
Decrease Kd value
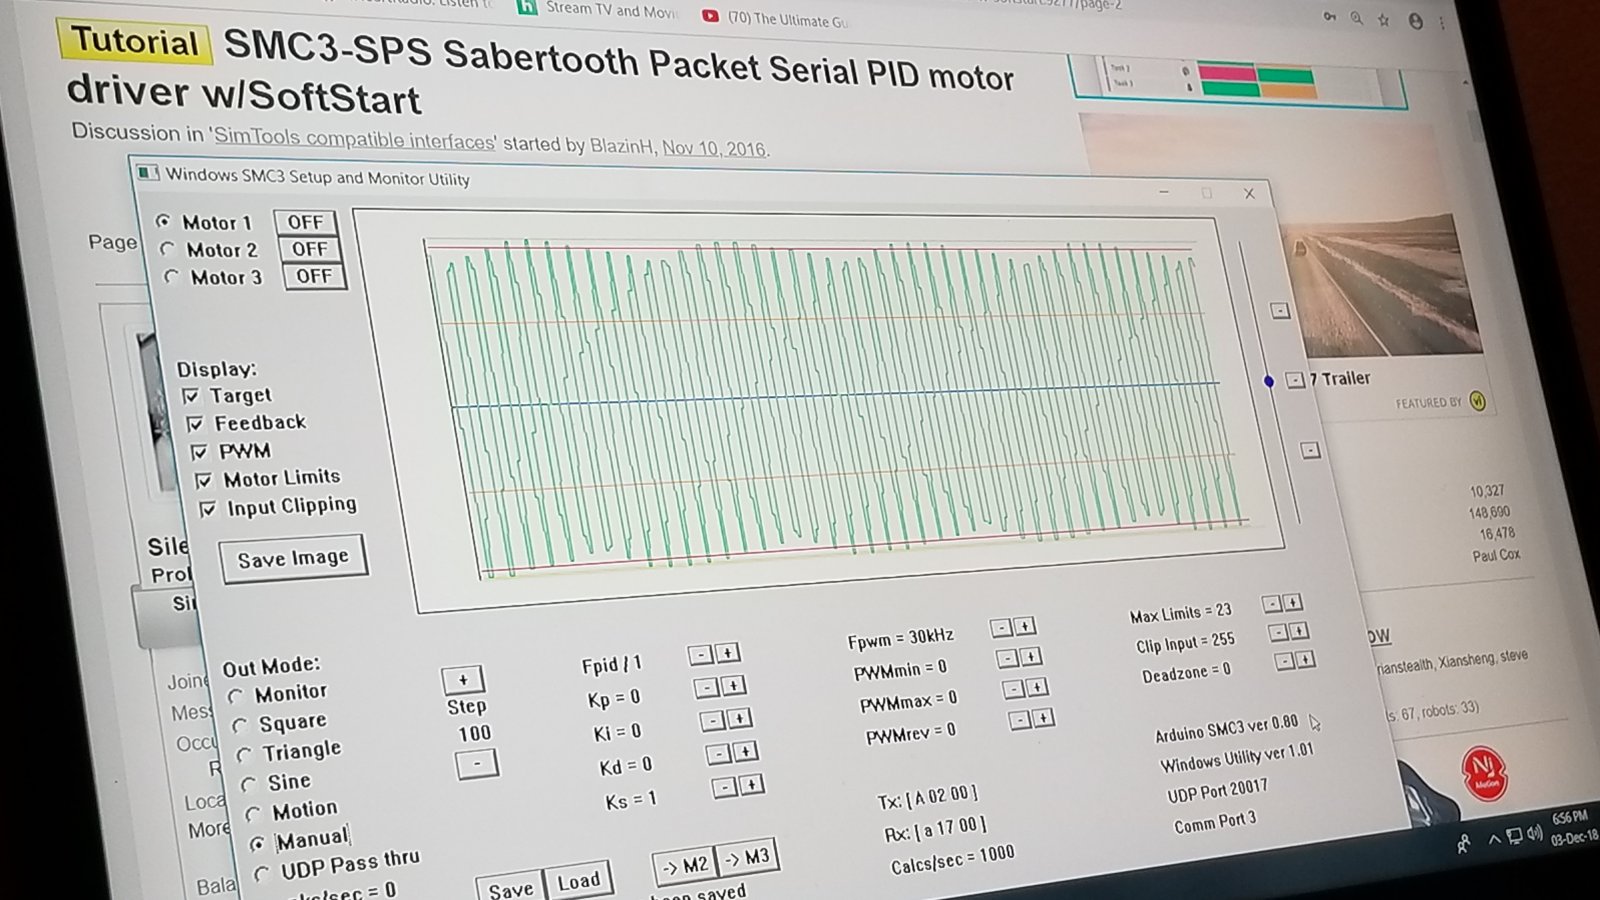click(x=718, y=753)
